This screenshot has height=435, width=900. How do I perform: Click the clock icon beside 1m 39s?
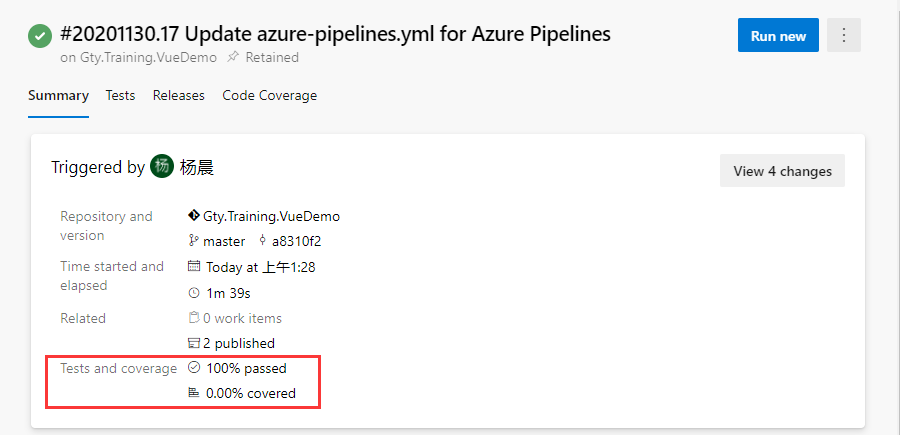click(194, 293)
